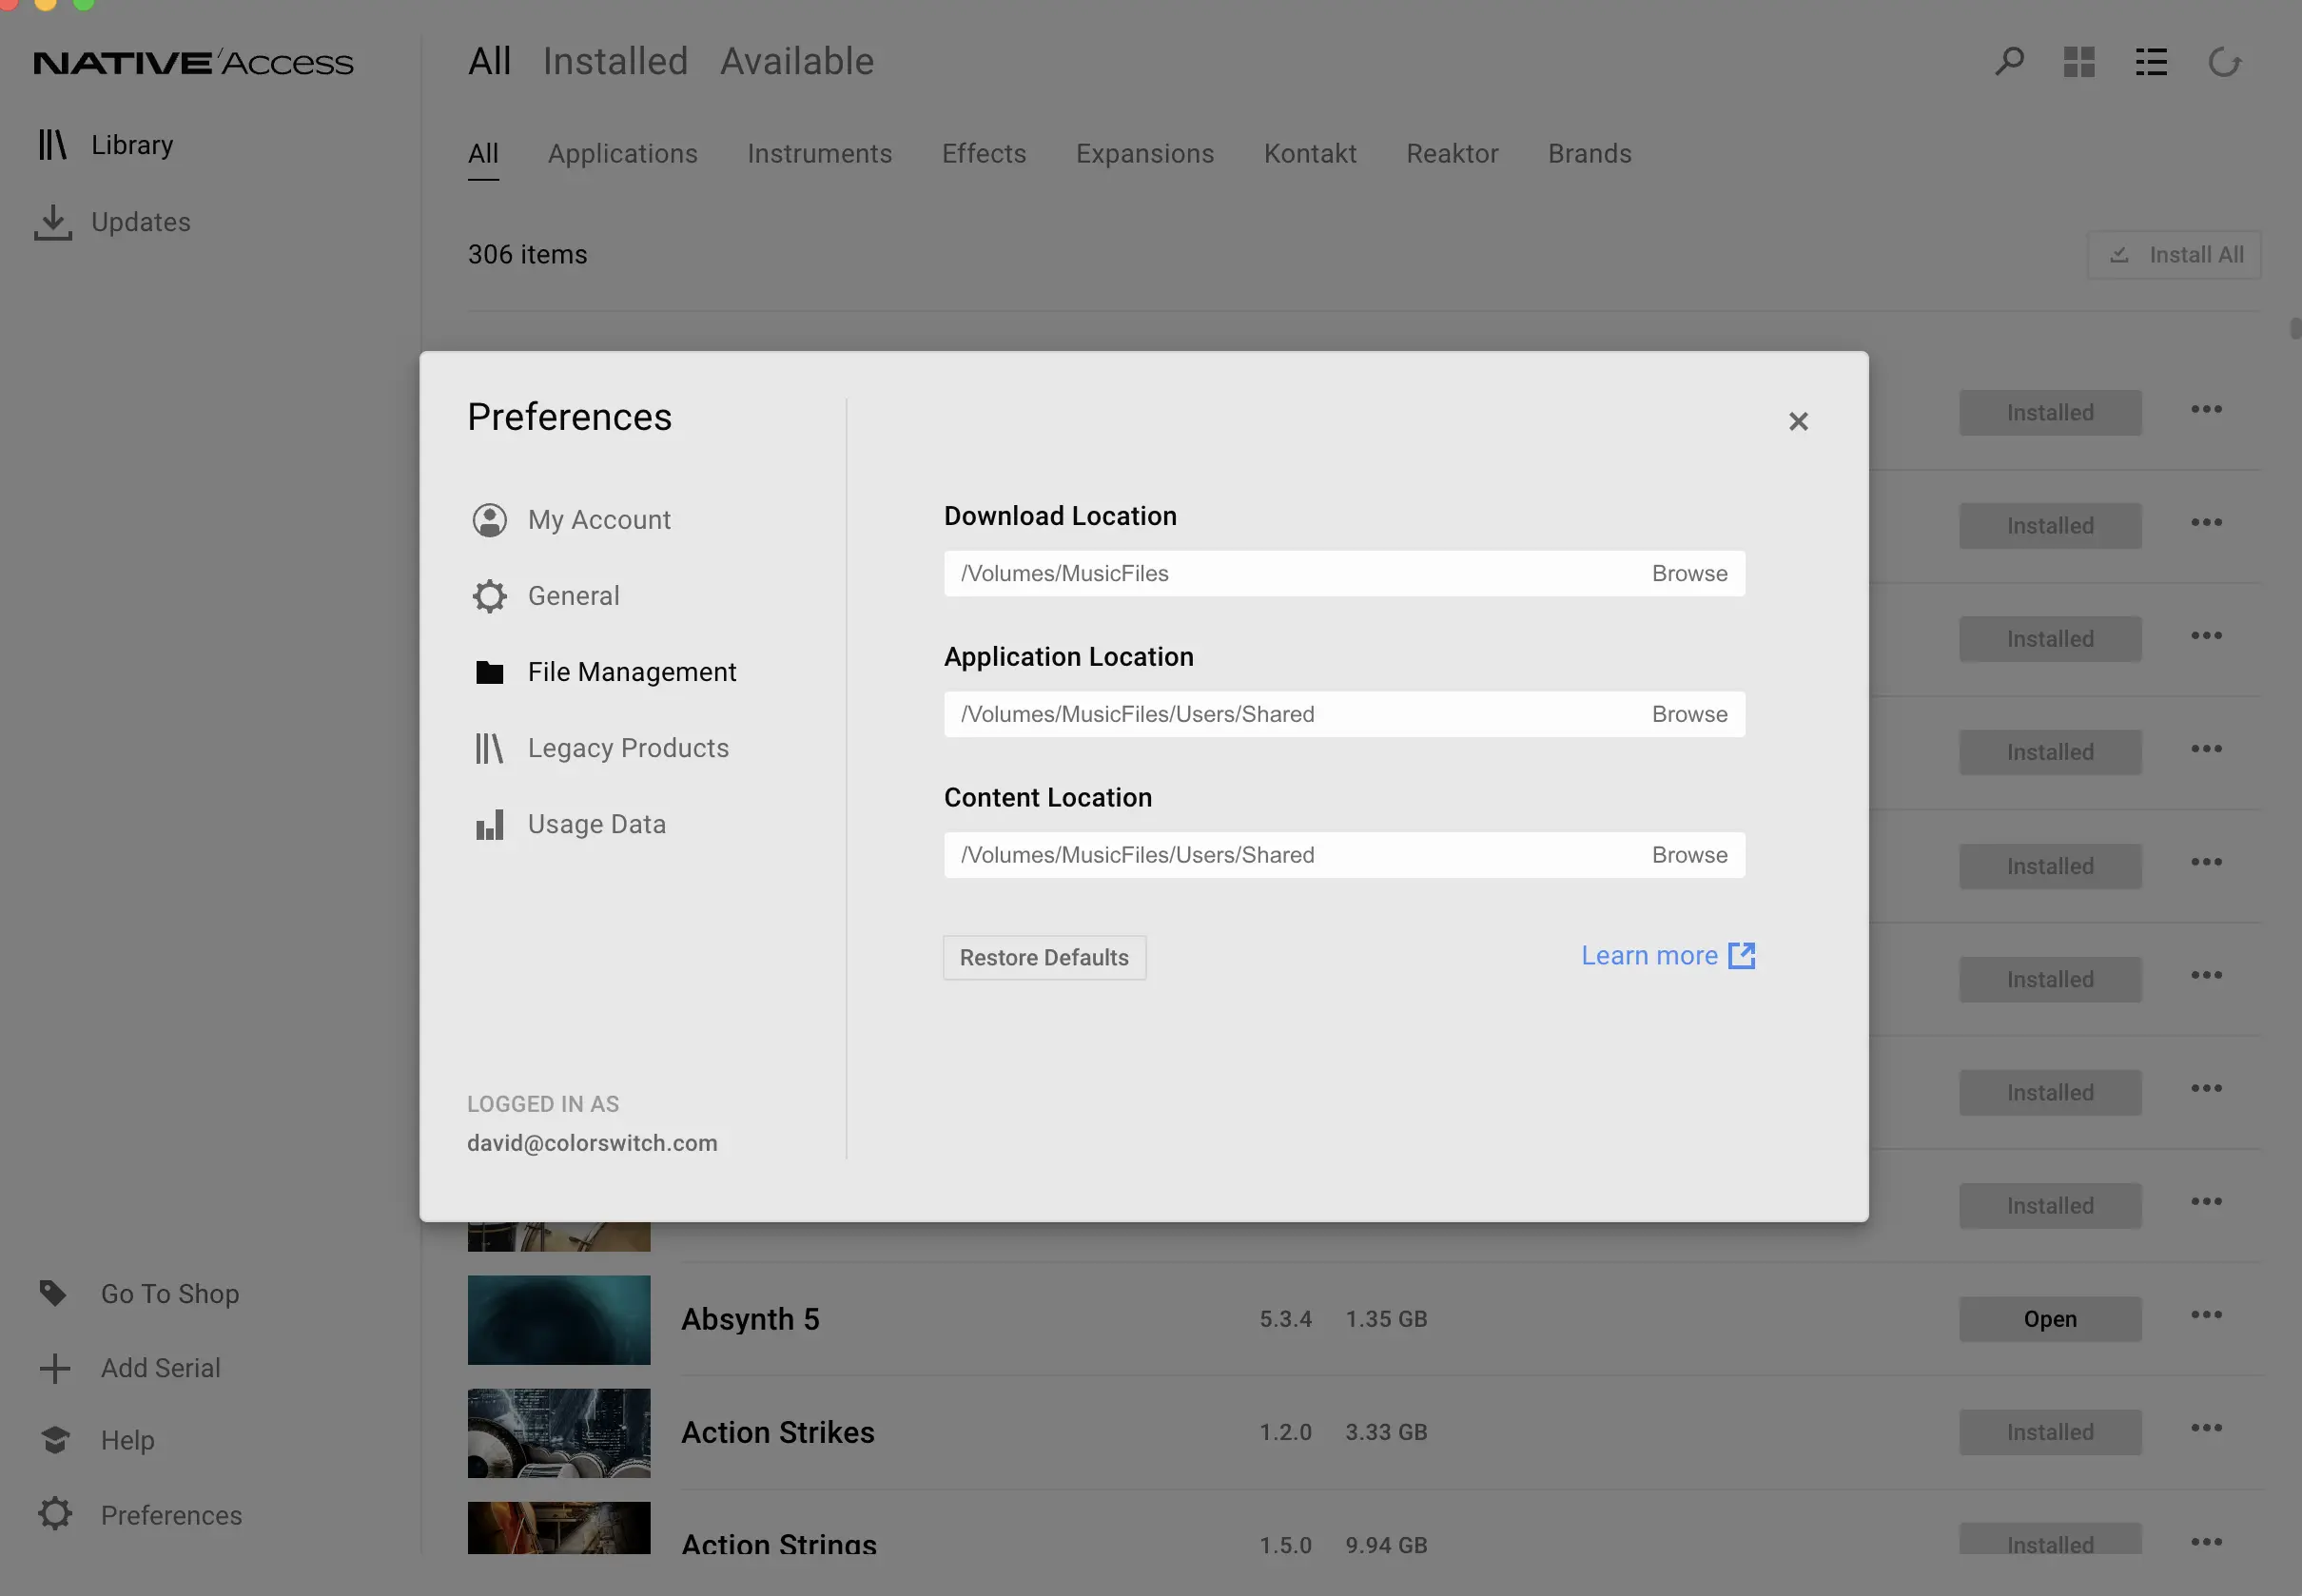Browse for Content Location folder

[x=1689, y=855]
